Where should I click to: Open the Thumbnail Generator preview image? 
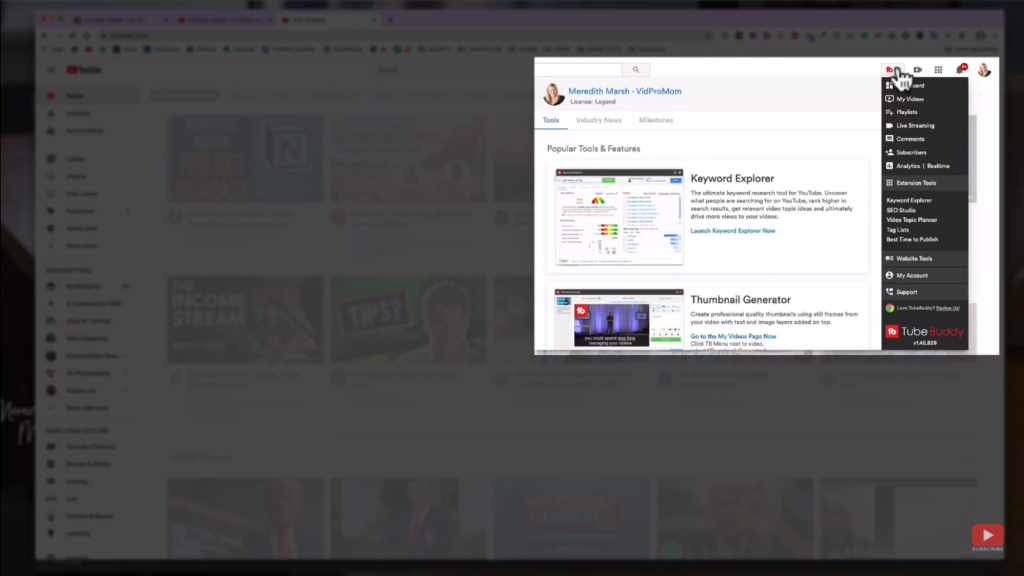point(619,319)
